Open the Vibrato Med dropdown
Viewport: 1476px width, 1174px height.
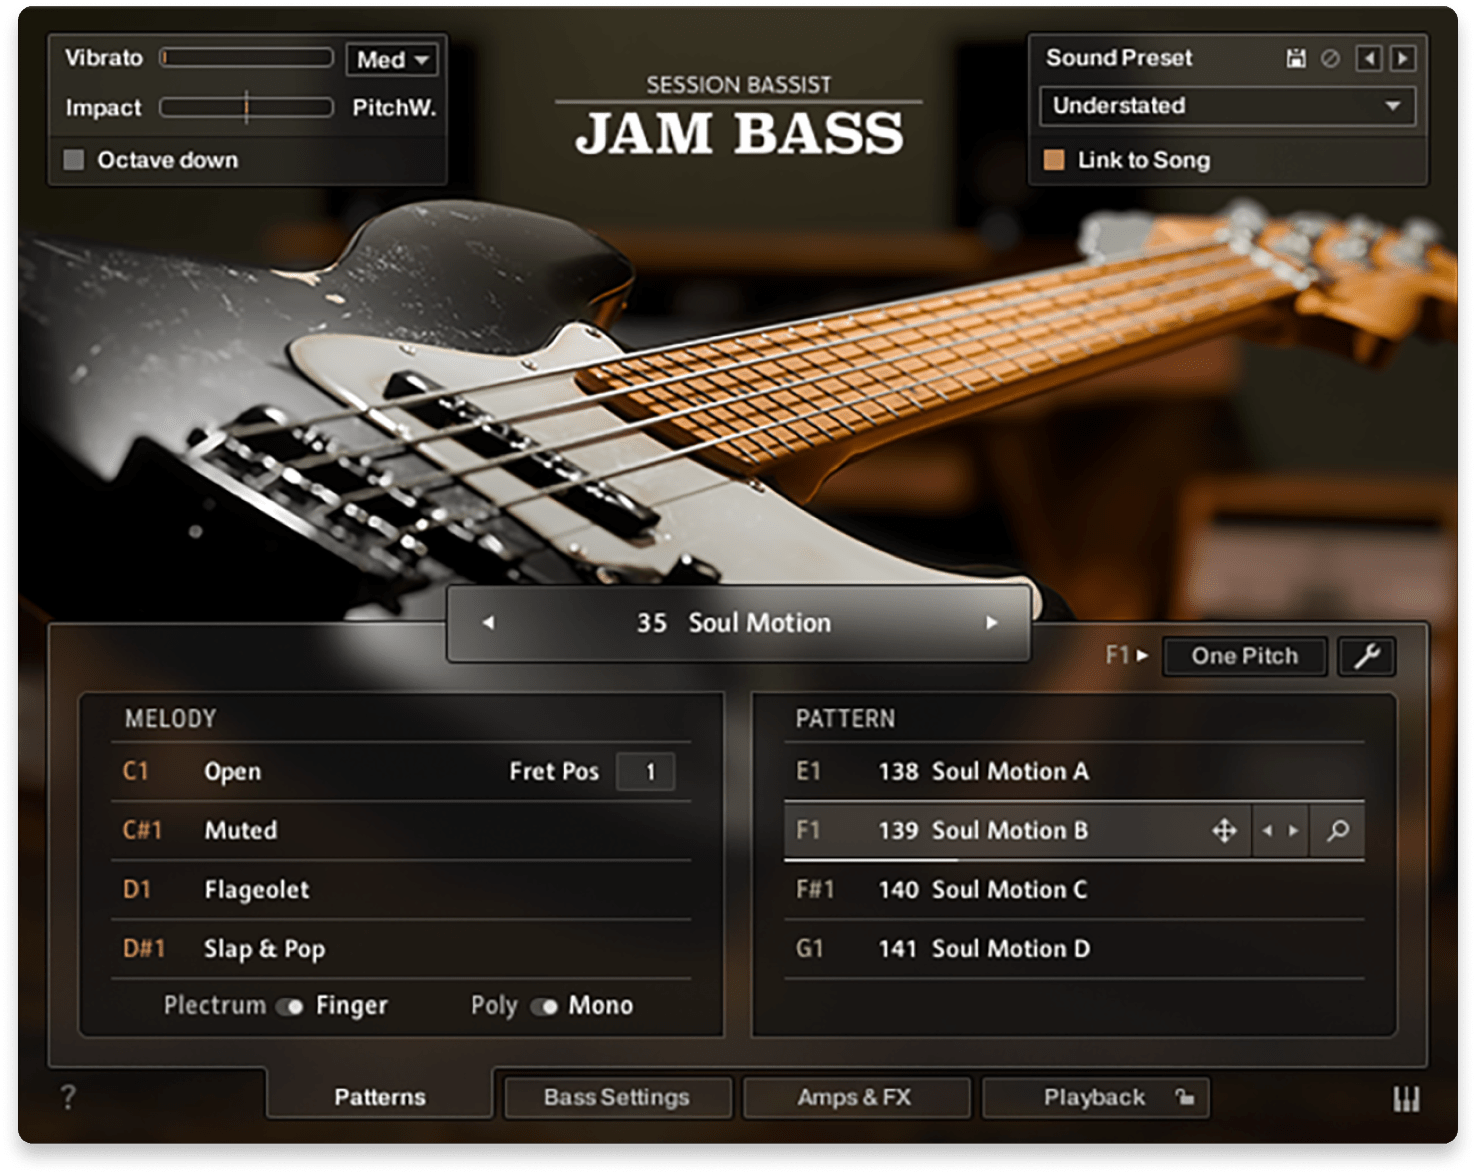(391, 58)
